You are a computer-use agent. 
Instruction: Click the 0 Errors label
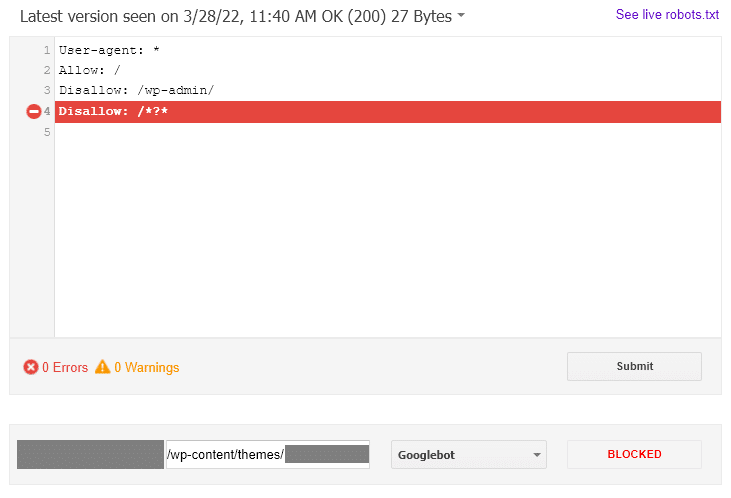click(65, 367)
